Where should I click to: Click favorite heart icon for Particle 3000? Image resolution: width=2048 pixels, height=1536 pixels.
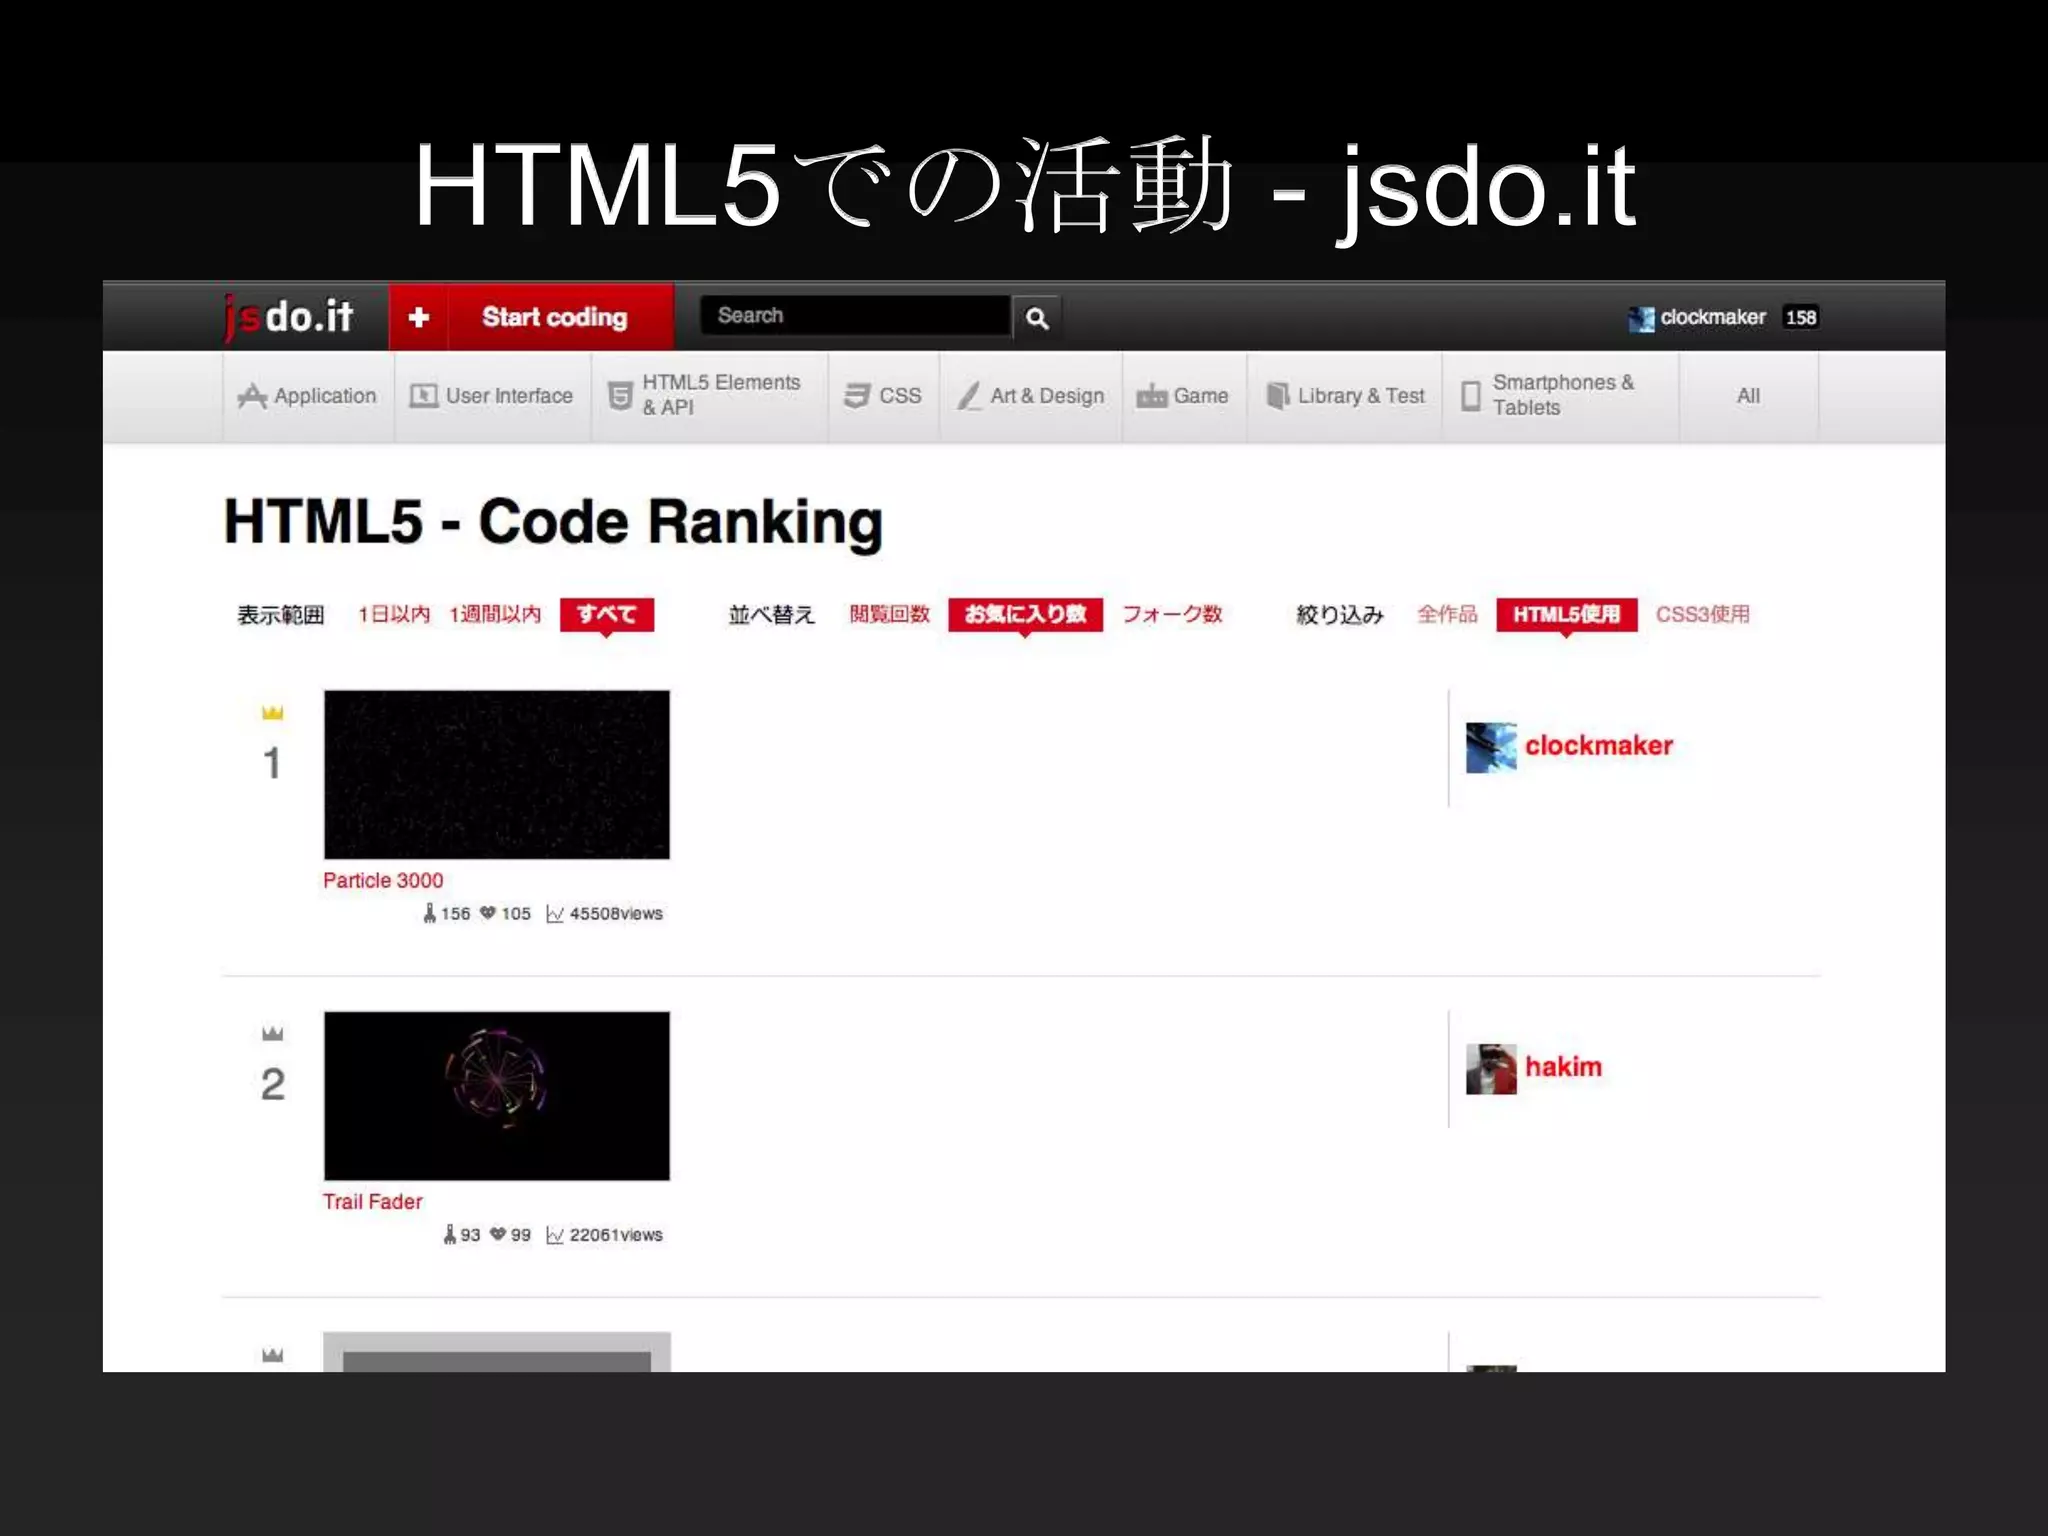coord(488,913)
